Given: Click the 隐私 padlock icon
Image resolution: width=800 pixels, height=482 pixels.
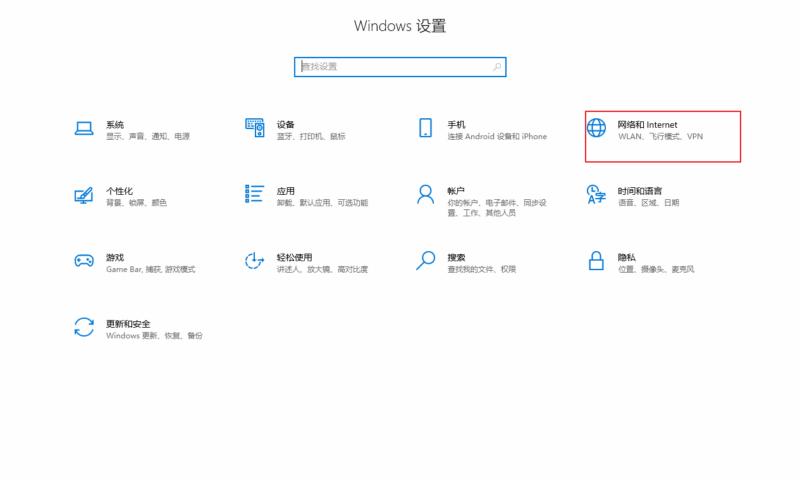Looking at the screenshot, I should [x=596, y=261].
